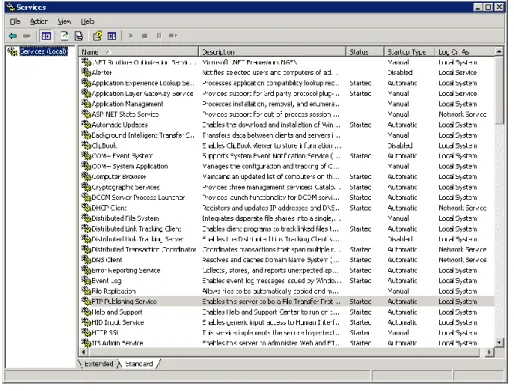Click the Back arrow toolbar icon

click(x=13, y=36)
